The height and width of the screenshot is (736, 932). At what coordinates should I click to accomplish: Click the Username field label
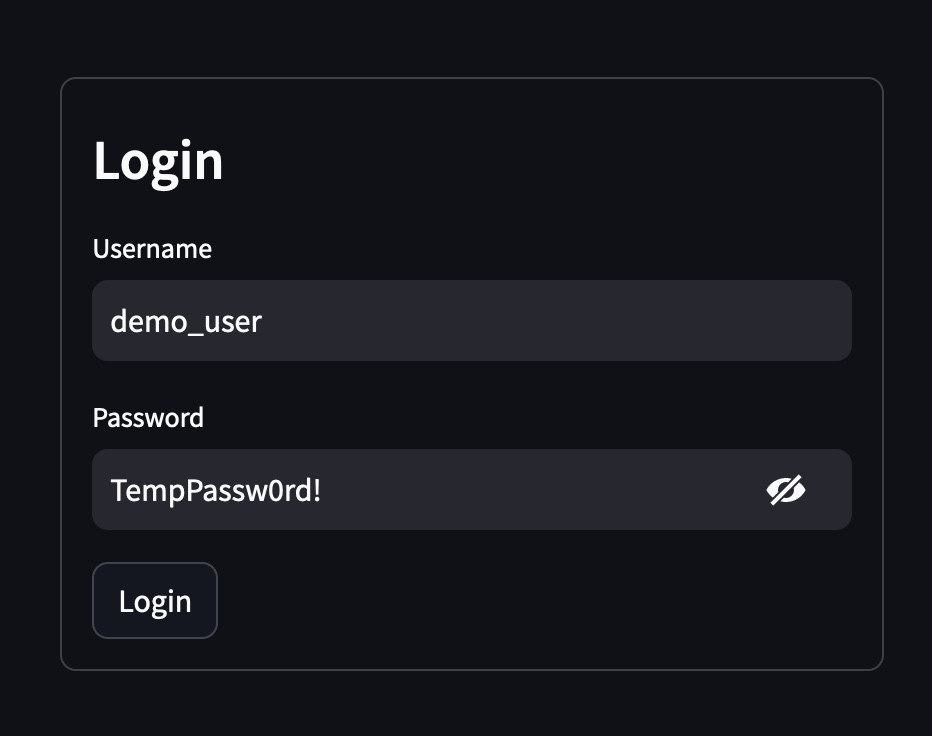152,249
